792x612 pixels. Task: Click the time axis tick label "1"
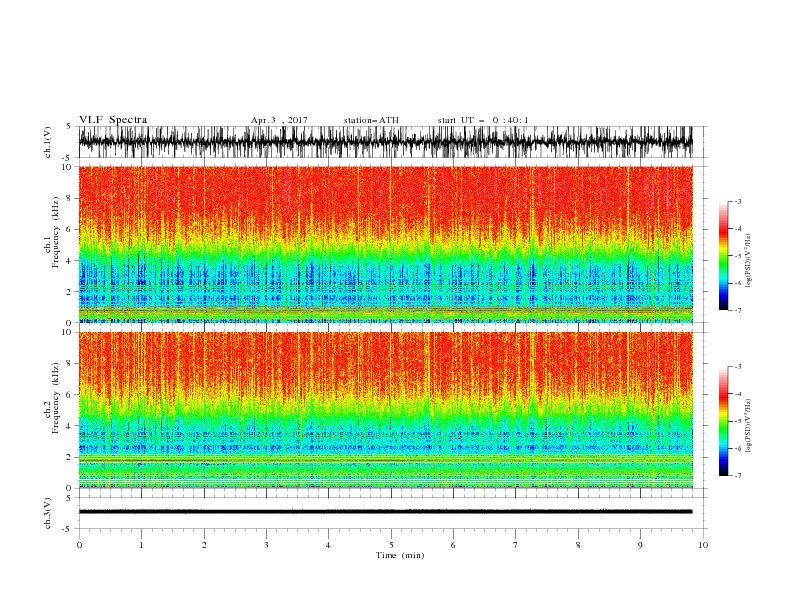[141, 545]
